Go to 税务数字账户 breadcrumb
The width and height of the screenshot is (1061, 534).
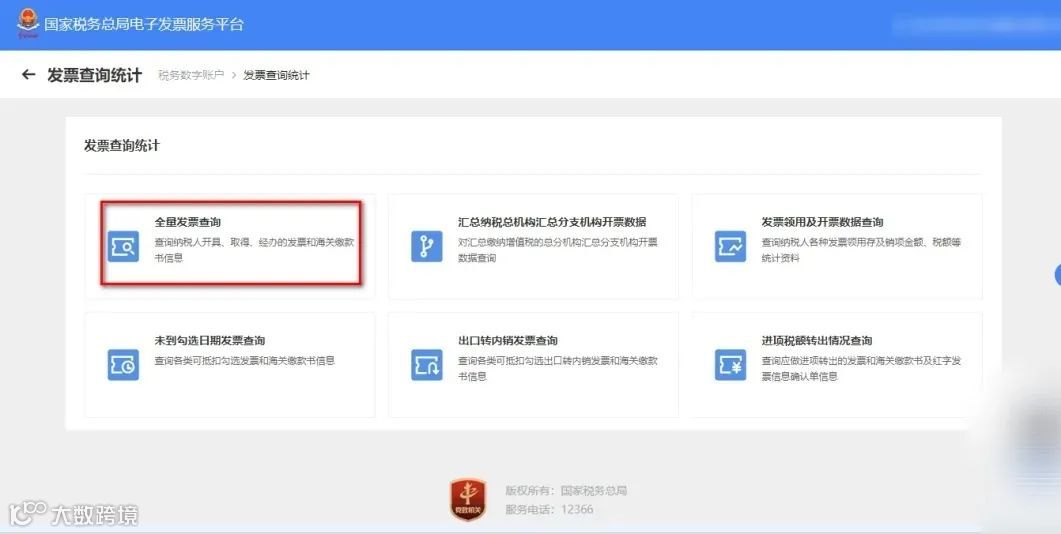point(191,75)
